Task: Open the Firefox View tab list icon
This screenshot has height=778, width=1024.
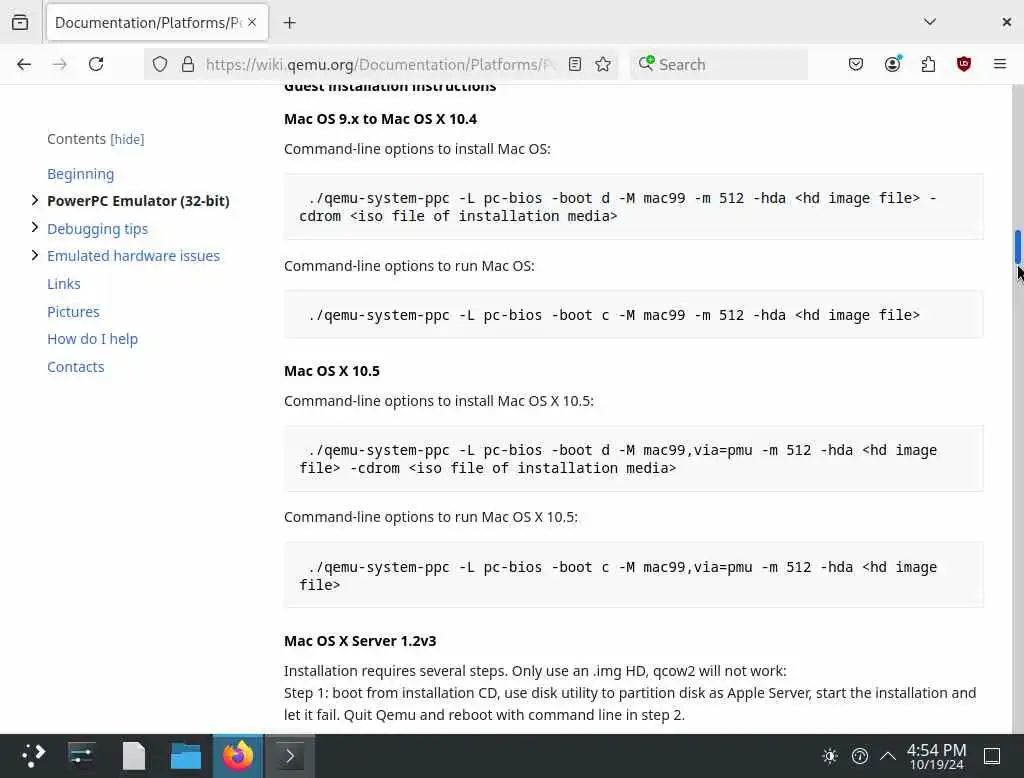Action: (x=20, y=22)
